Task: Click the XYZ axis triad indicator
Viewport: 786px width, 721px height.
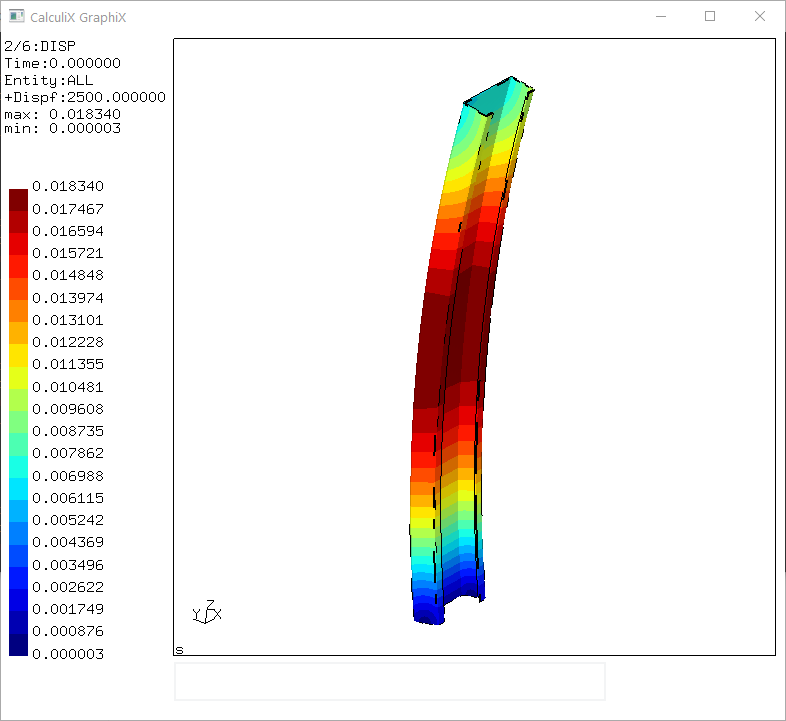Action: [x=207, y=612]
